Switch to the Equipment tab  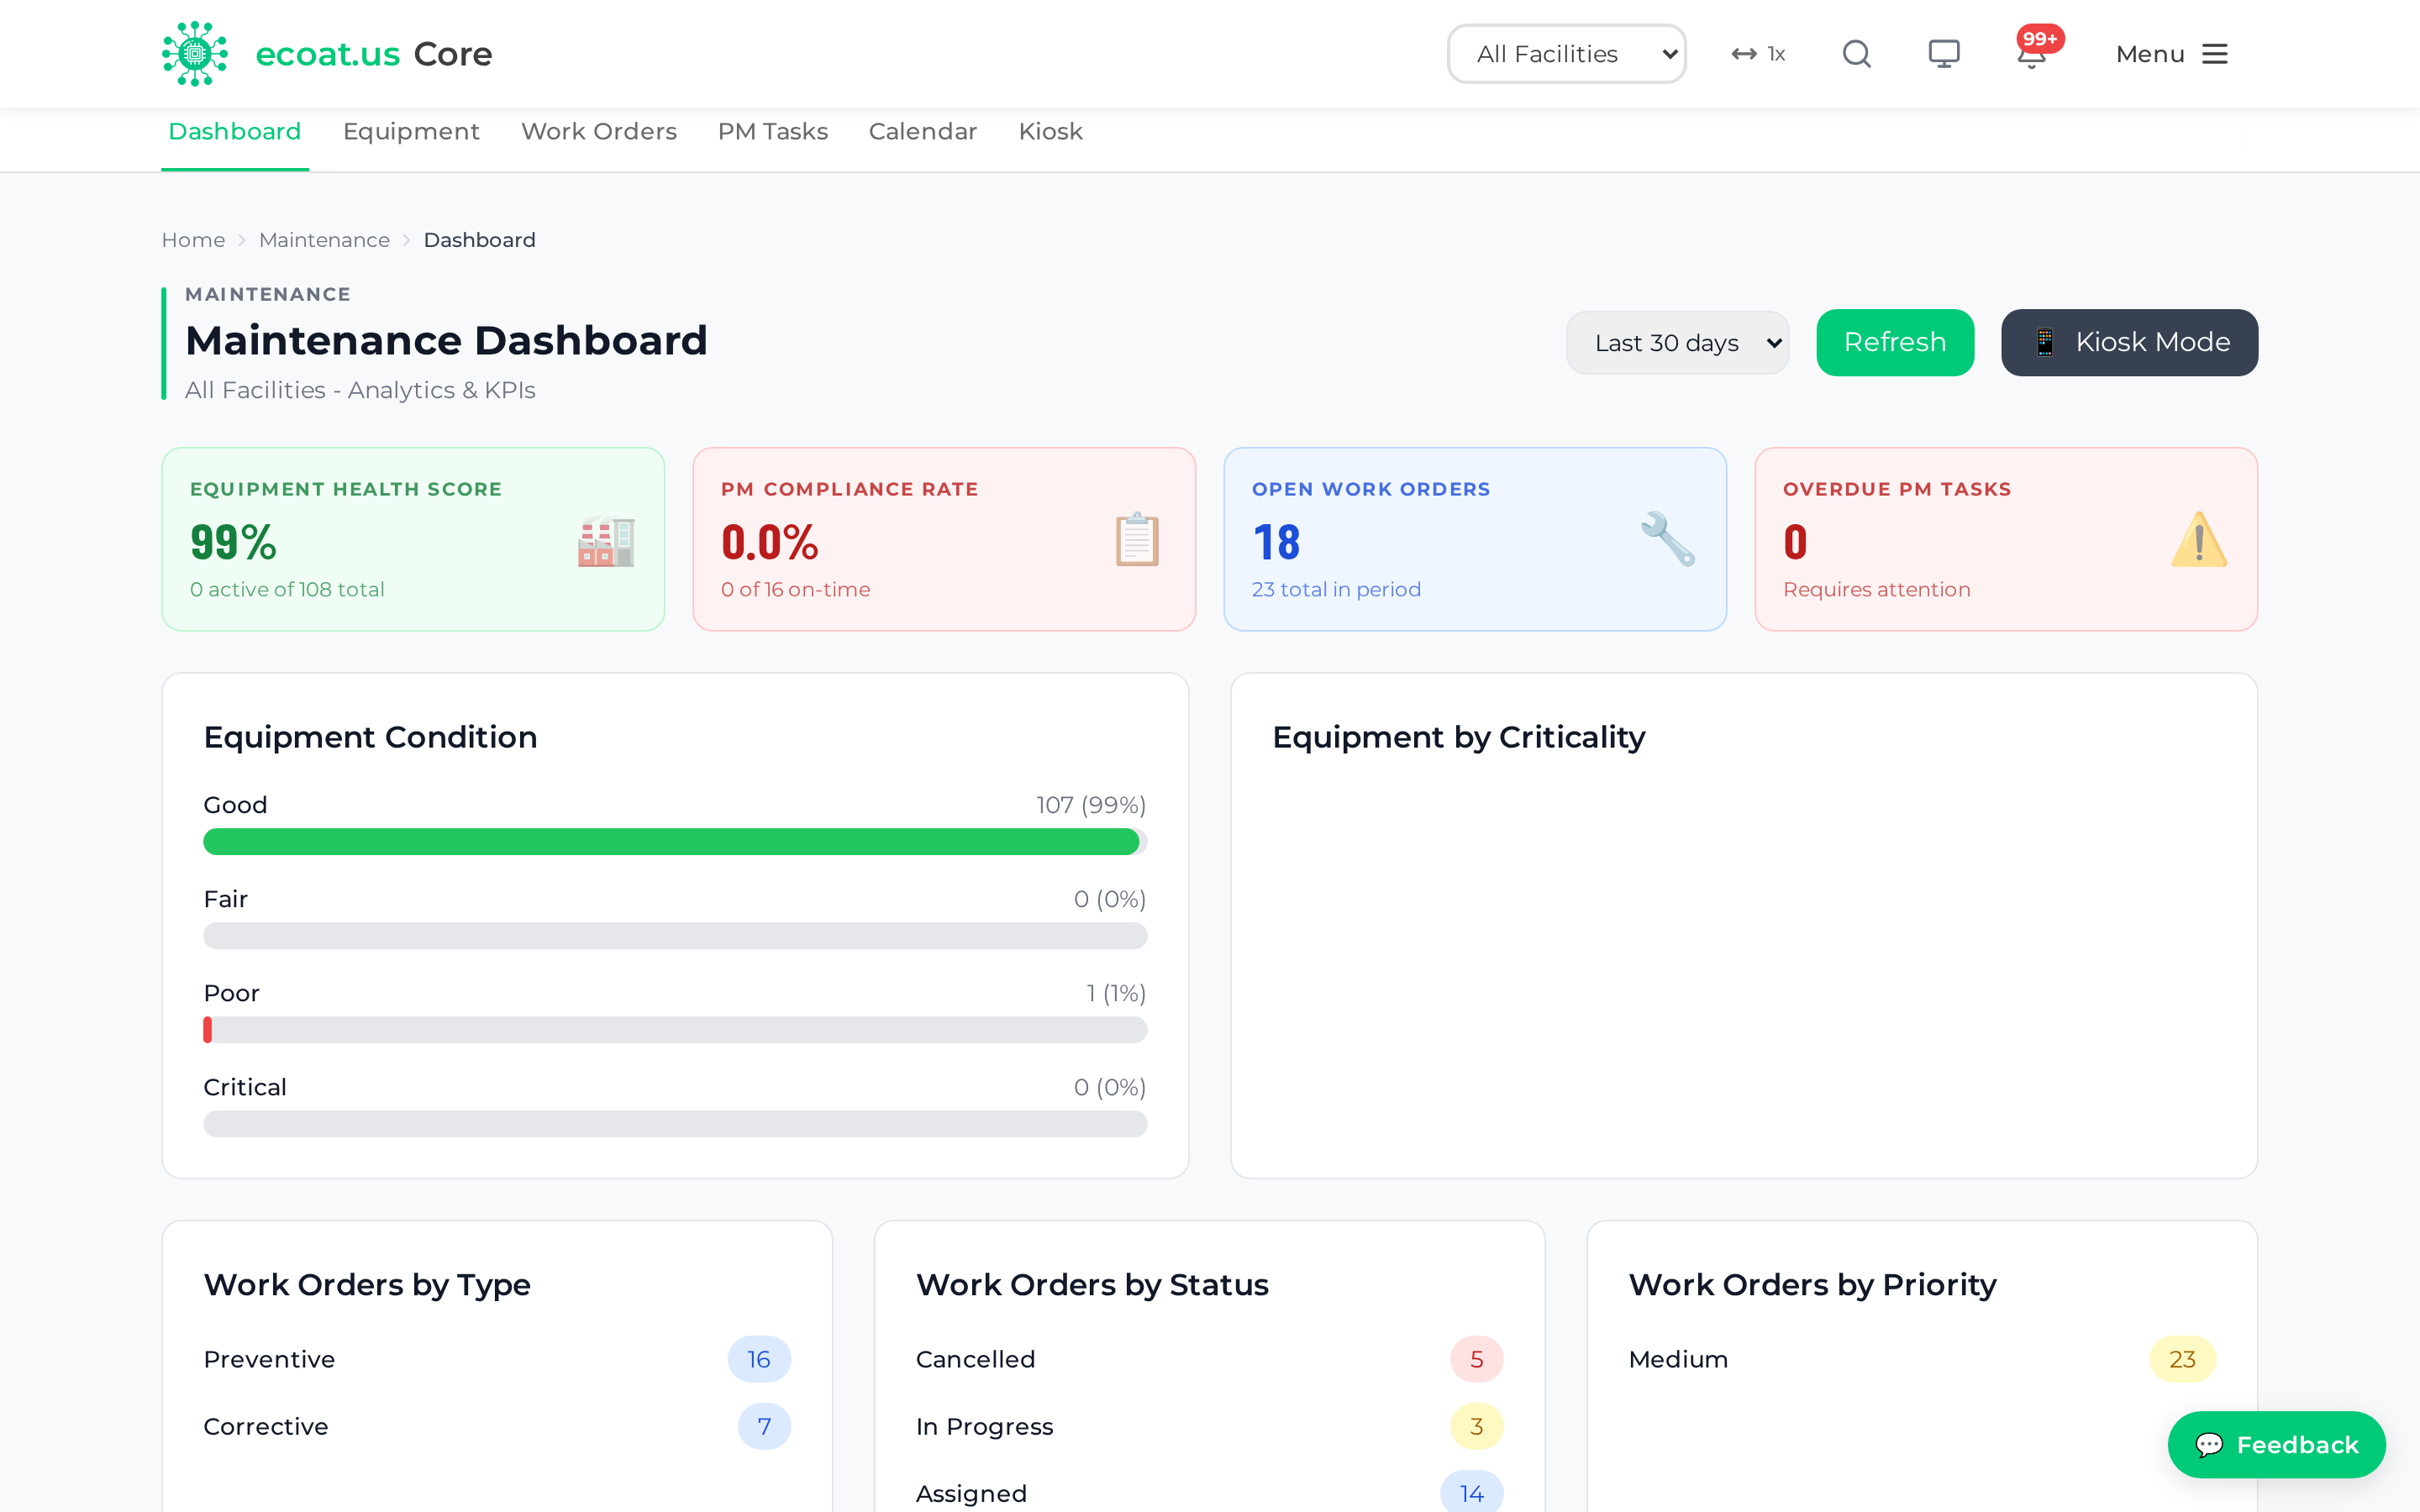pyautogui.click(x=411, y=132)
